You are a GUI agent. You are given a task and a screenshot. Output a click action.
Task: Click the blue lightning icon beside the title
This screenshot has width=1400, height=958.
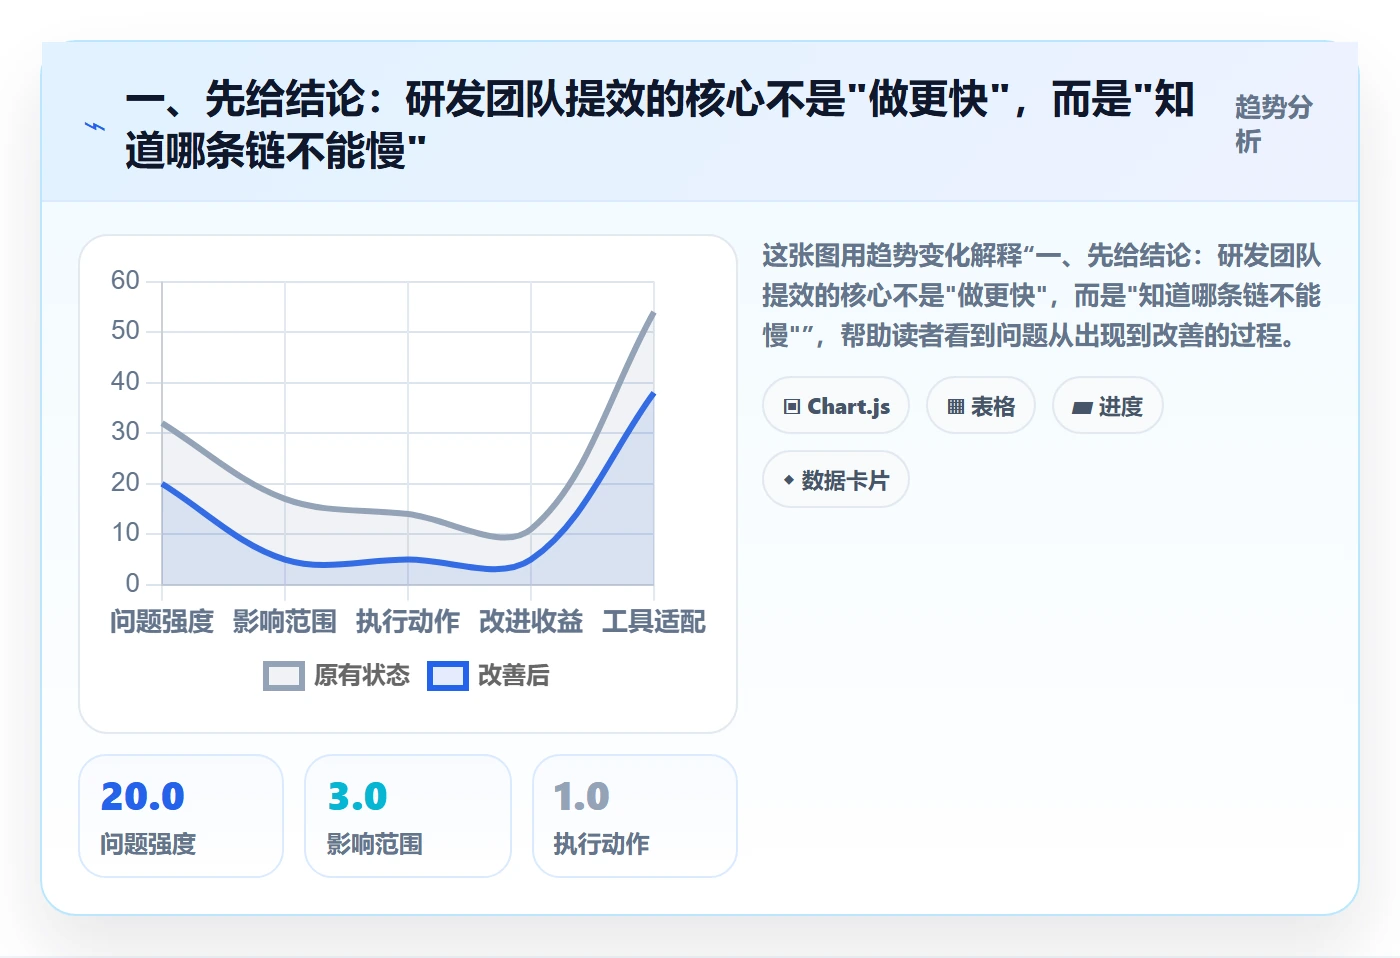click(95, 126)
